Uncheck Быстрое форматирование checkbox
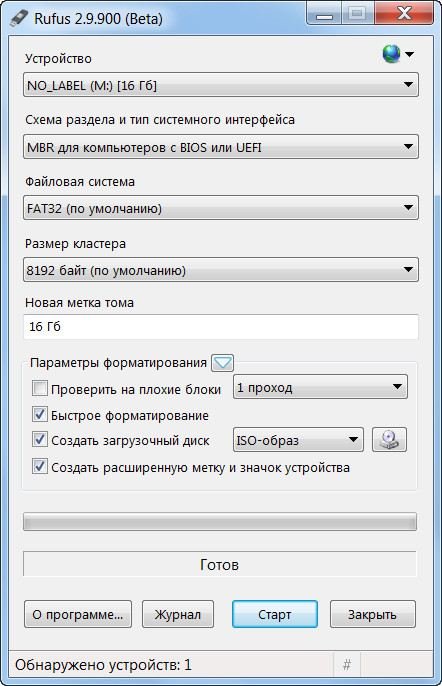Viewport: 442px width, 686px height. pos(40,414)
